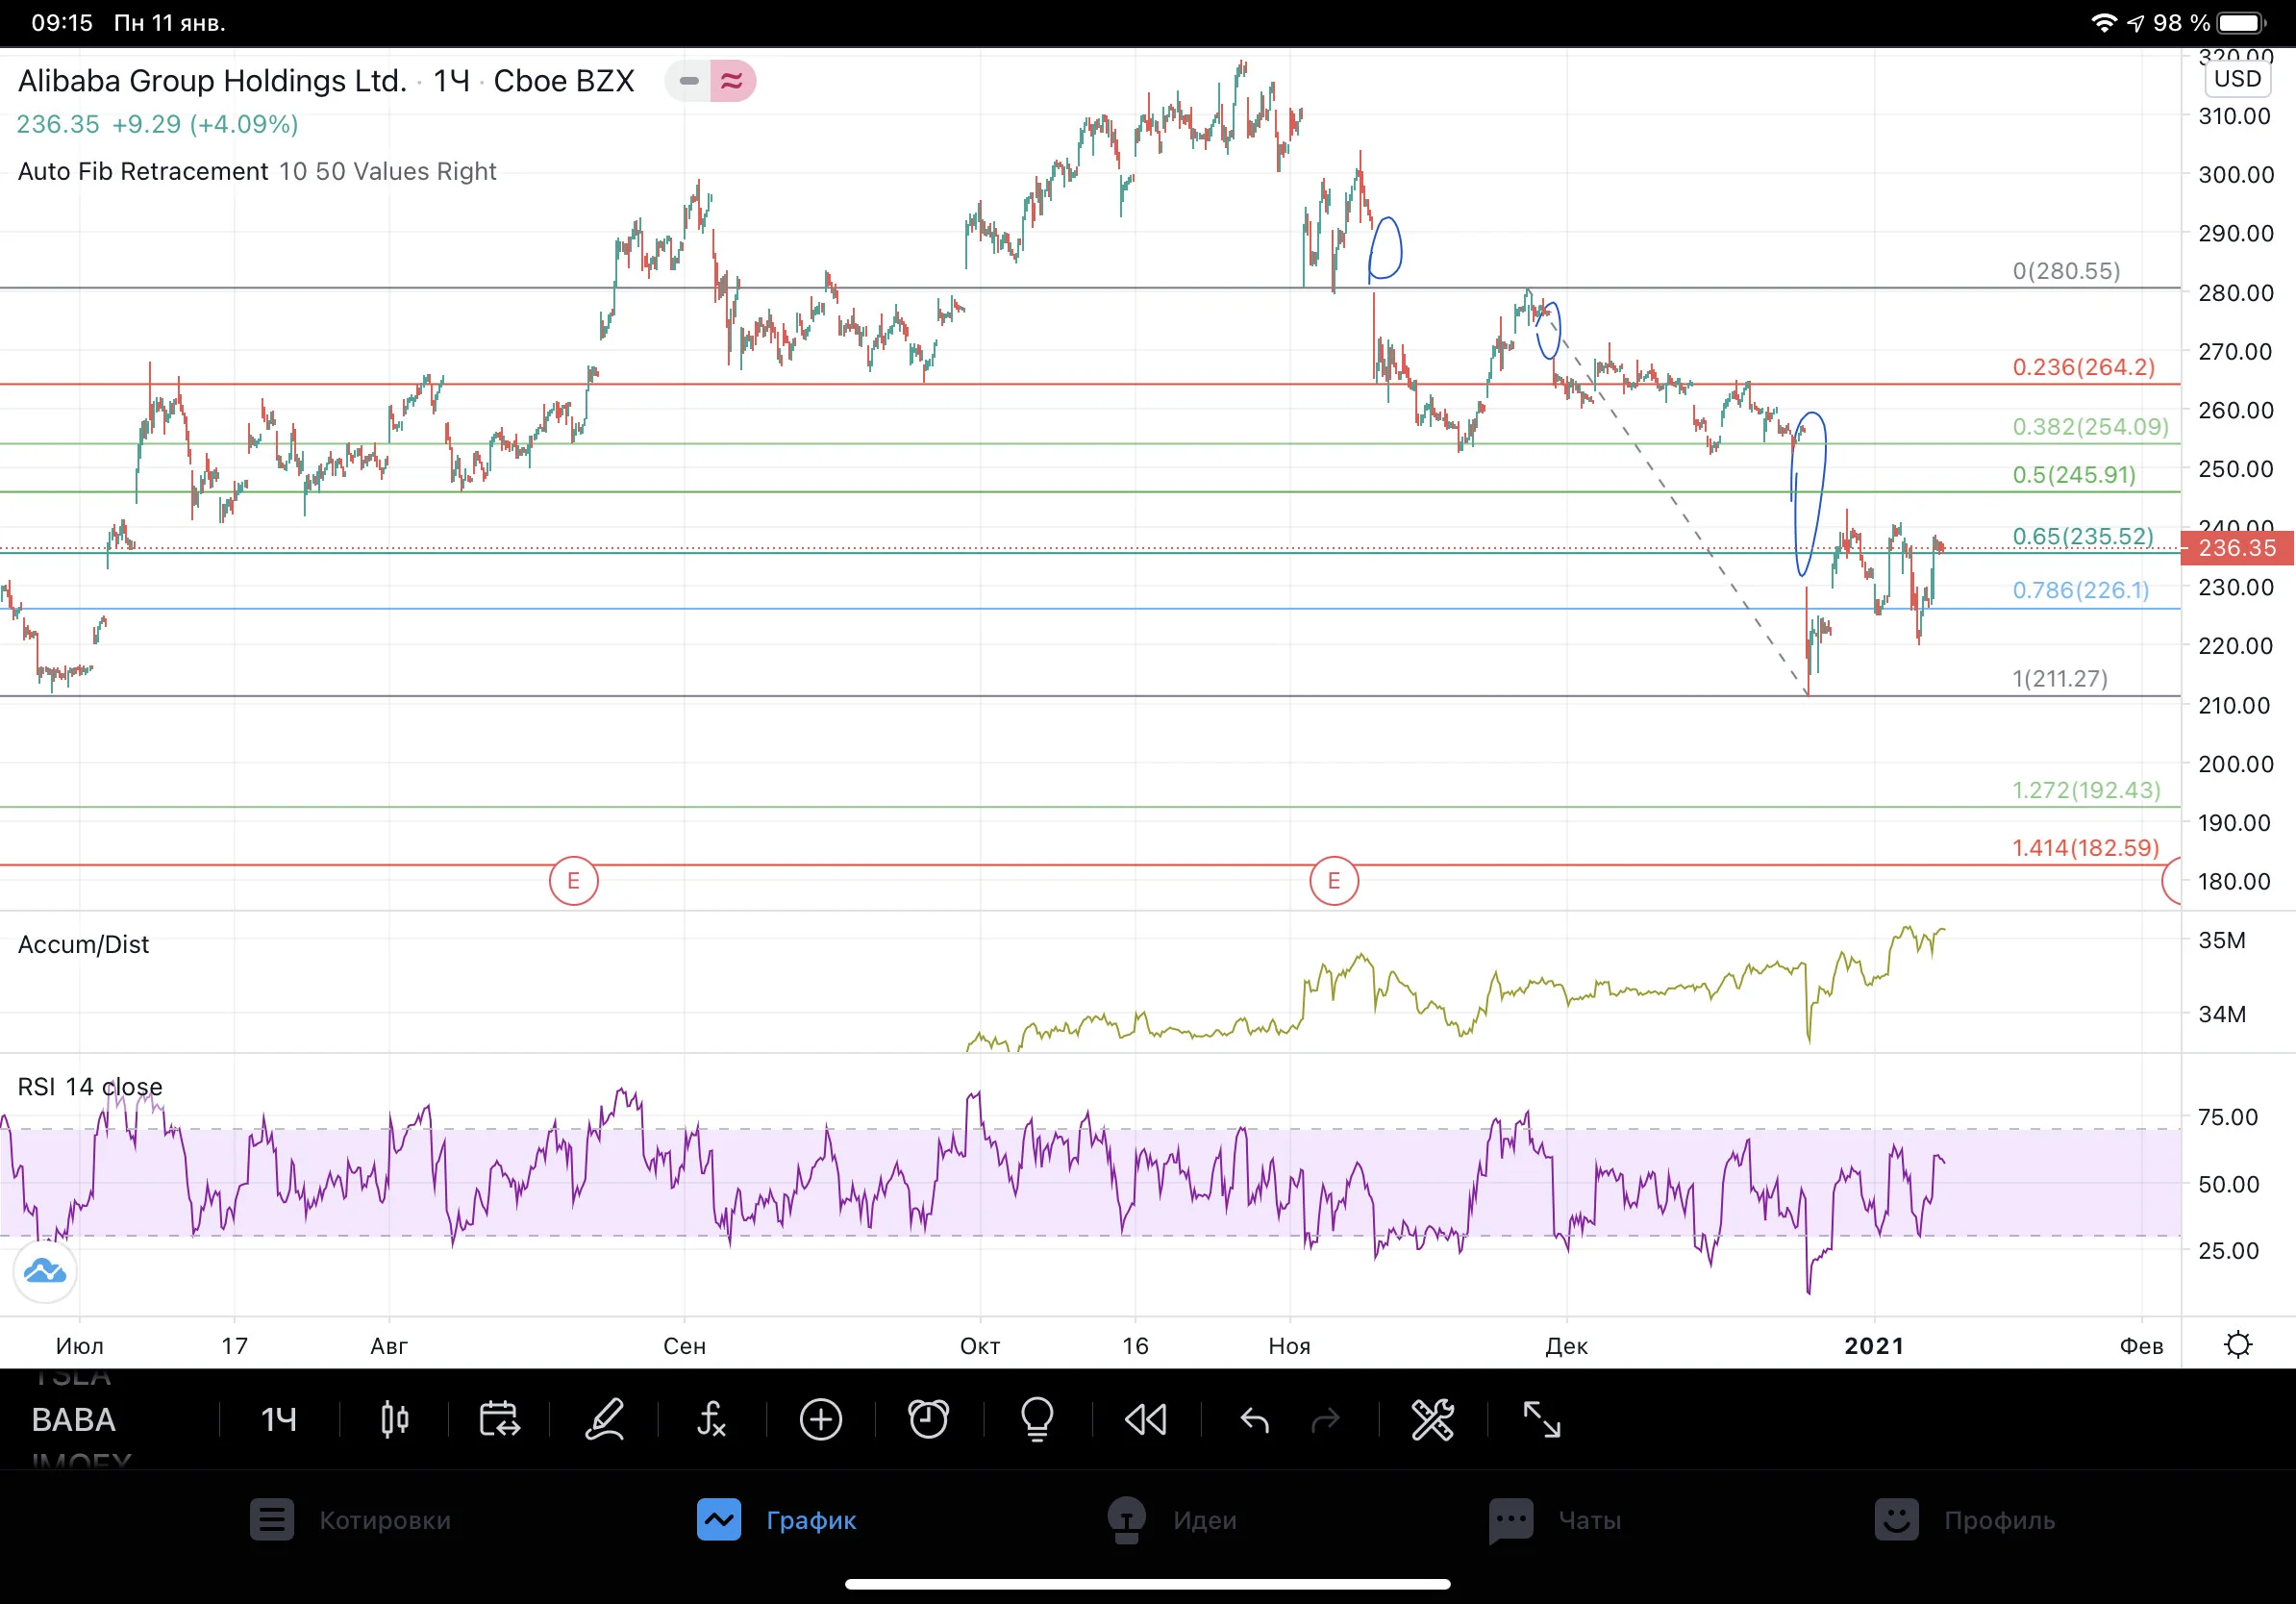
Task: Switch to the Котировки tab
Action: click(350, 1520)
